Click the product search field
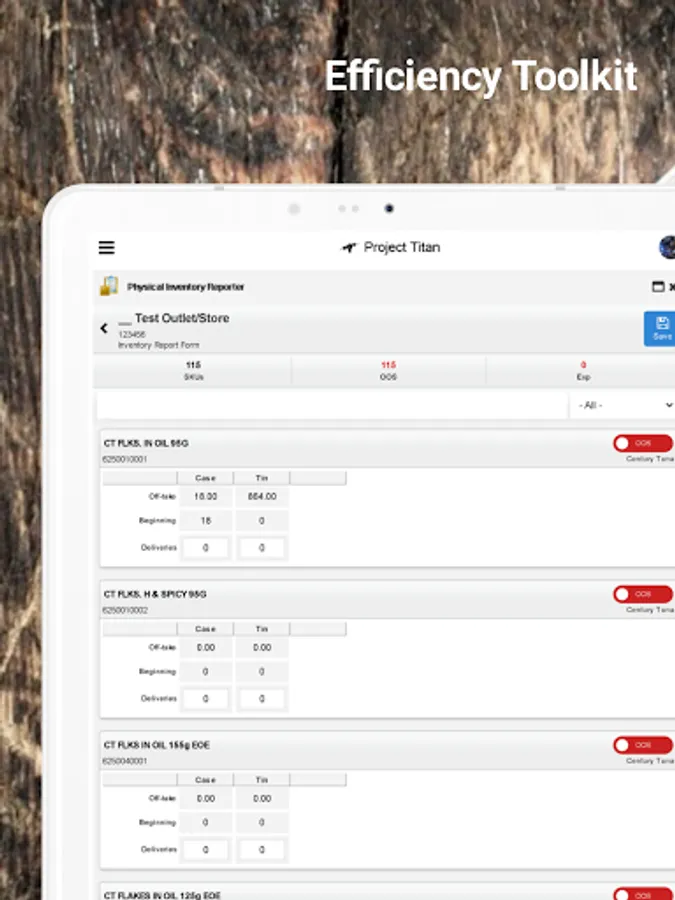This screenshot has width=675, height=900. 332,405
